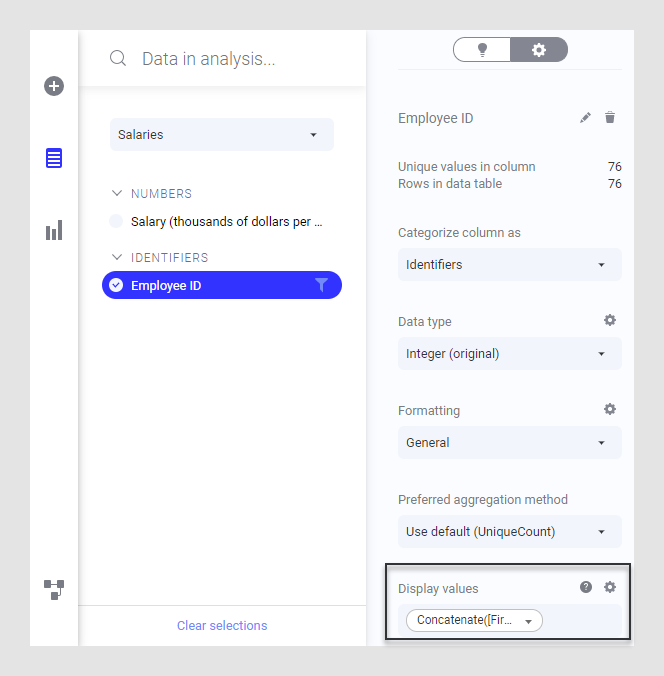
Task: Open the Data in analysis sidebar icon
Action: click(x=54, y=158)
